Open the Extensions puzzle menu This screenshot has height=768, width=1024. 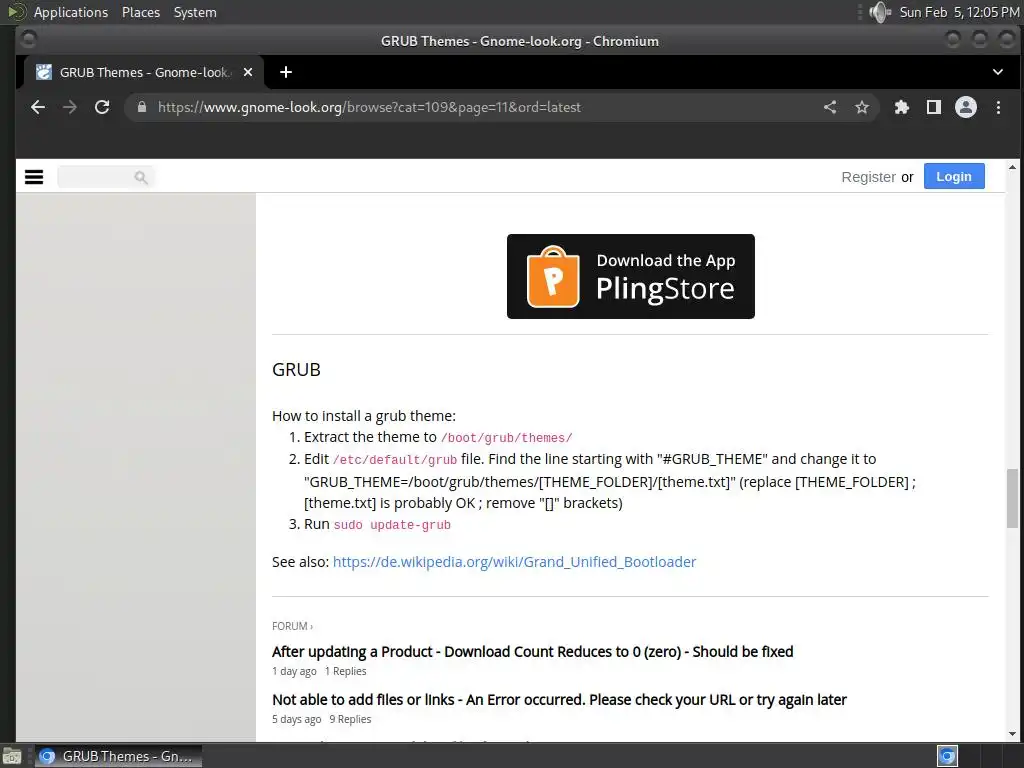(902, 107)
